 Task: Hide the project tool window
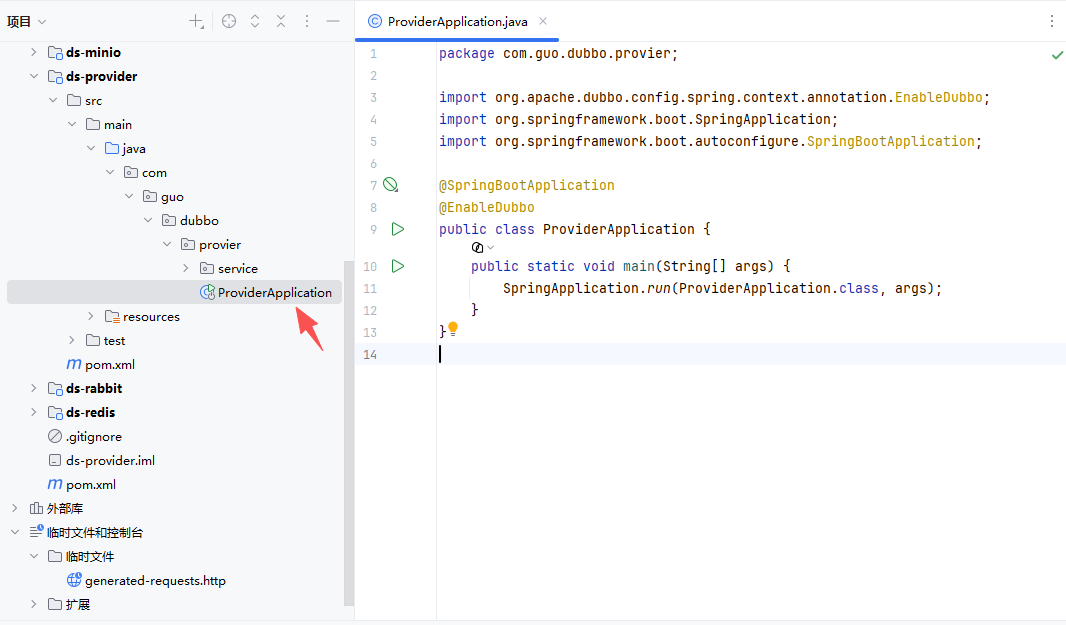[x=332, y=22]
